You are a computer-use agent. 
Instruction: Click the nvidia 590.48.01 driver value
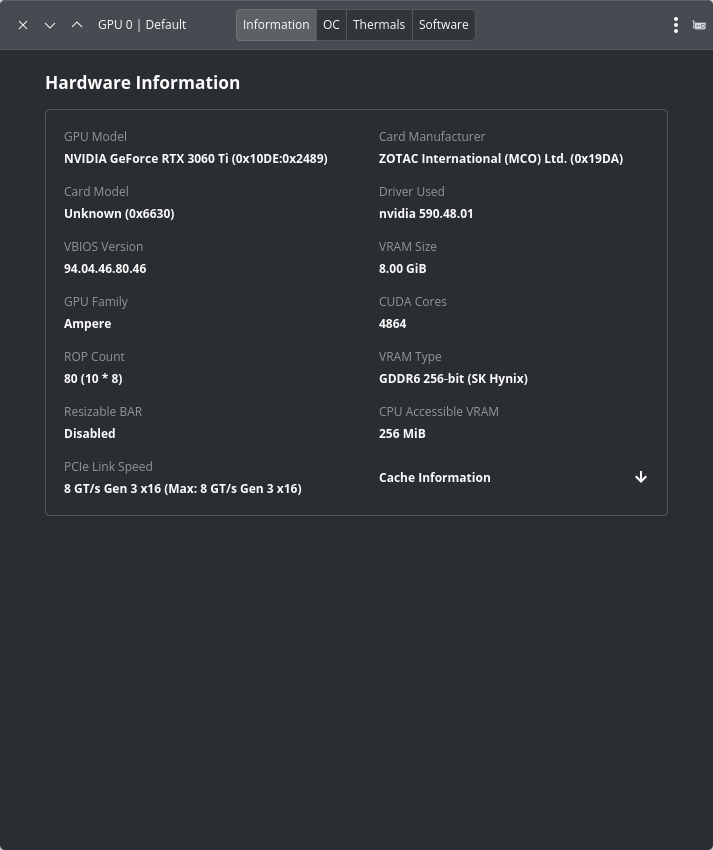426,213
